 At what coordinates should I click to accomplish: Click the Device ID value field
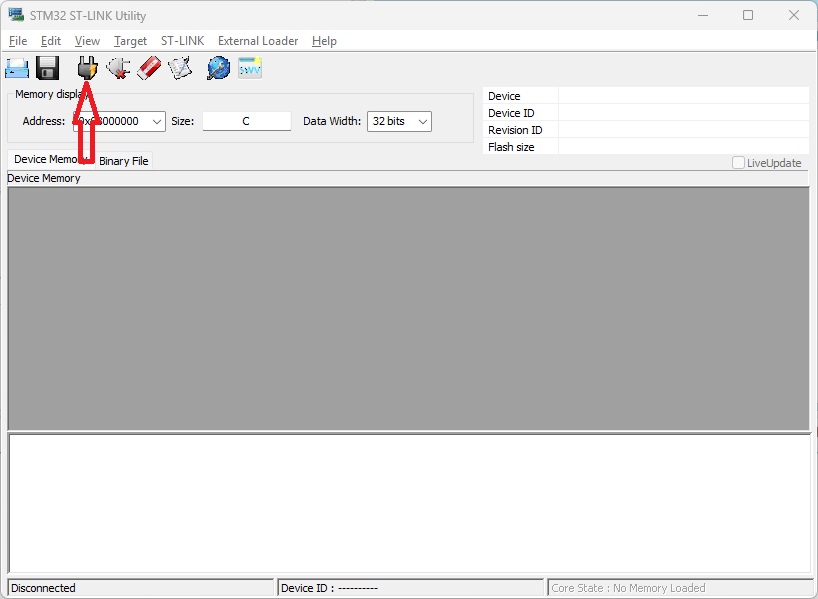(683, 113)
